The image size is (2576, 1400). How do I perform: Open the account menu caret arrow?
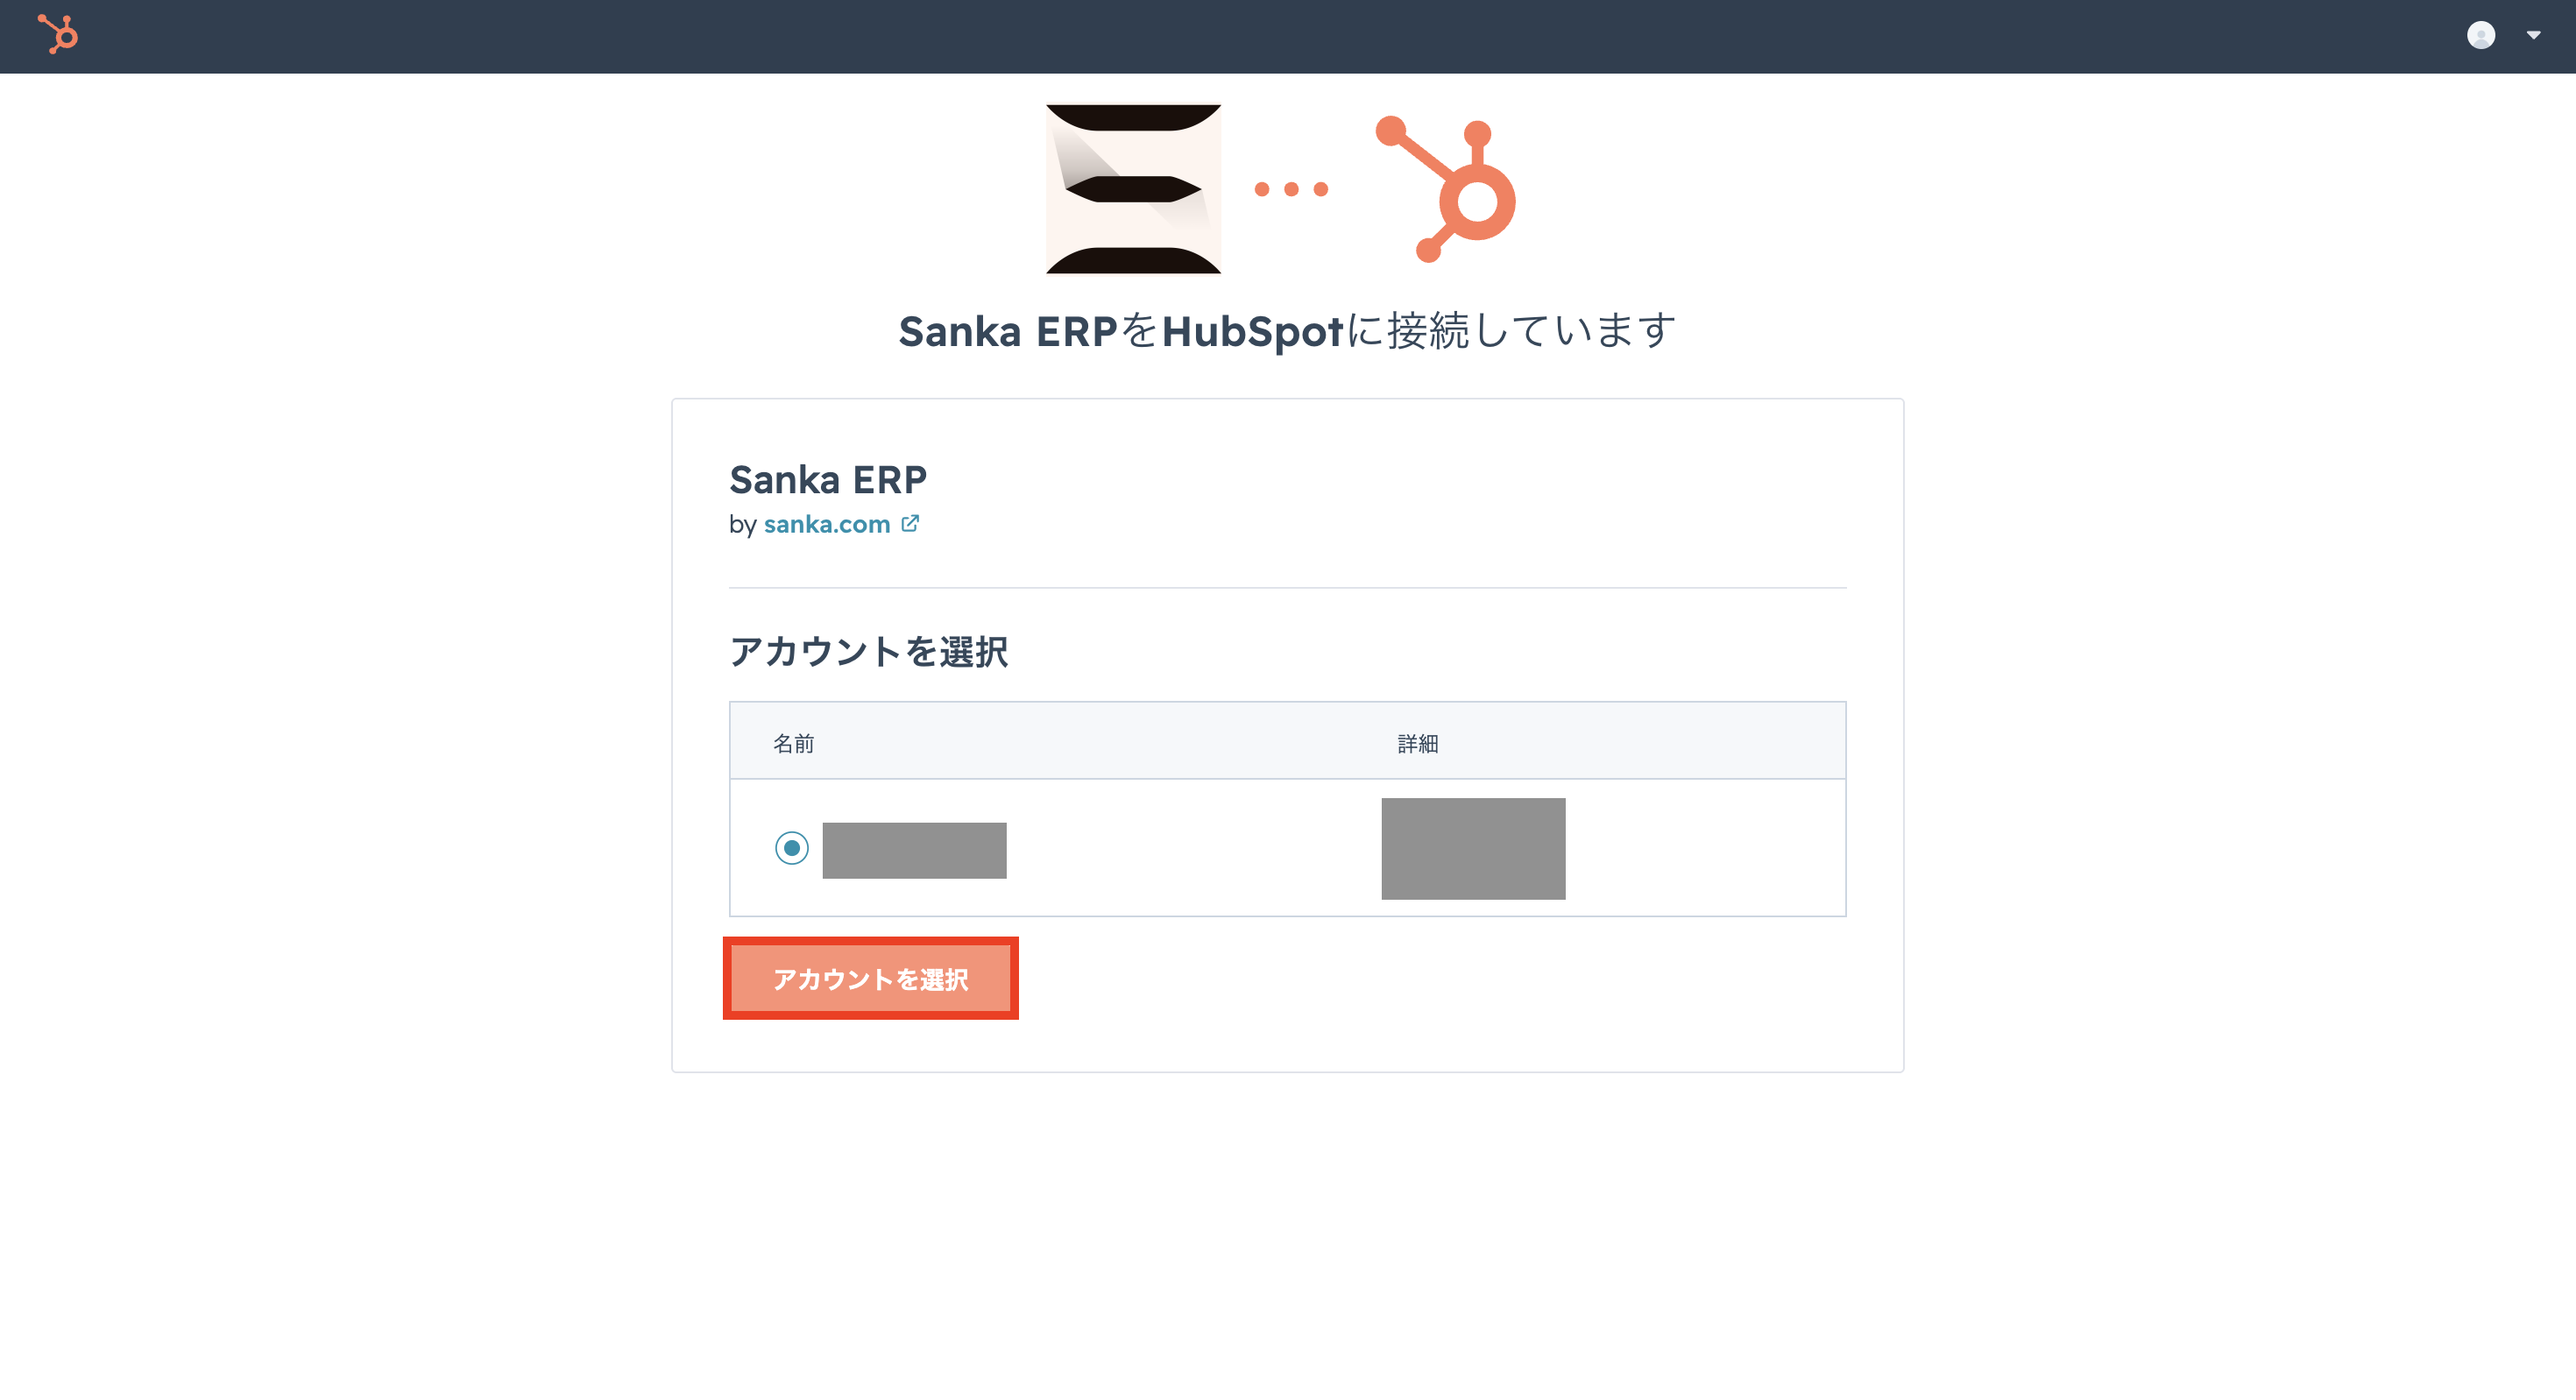(x=2533, y=35)
